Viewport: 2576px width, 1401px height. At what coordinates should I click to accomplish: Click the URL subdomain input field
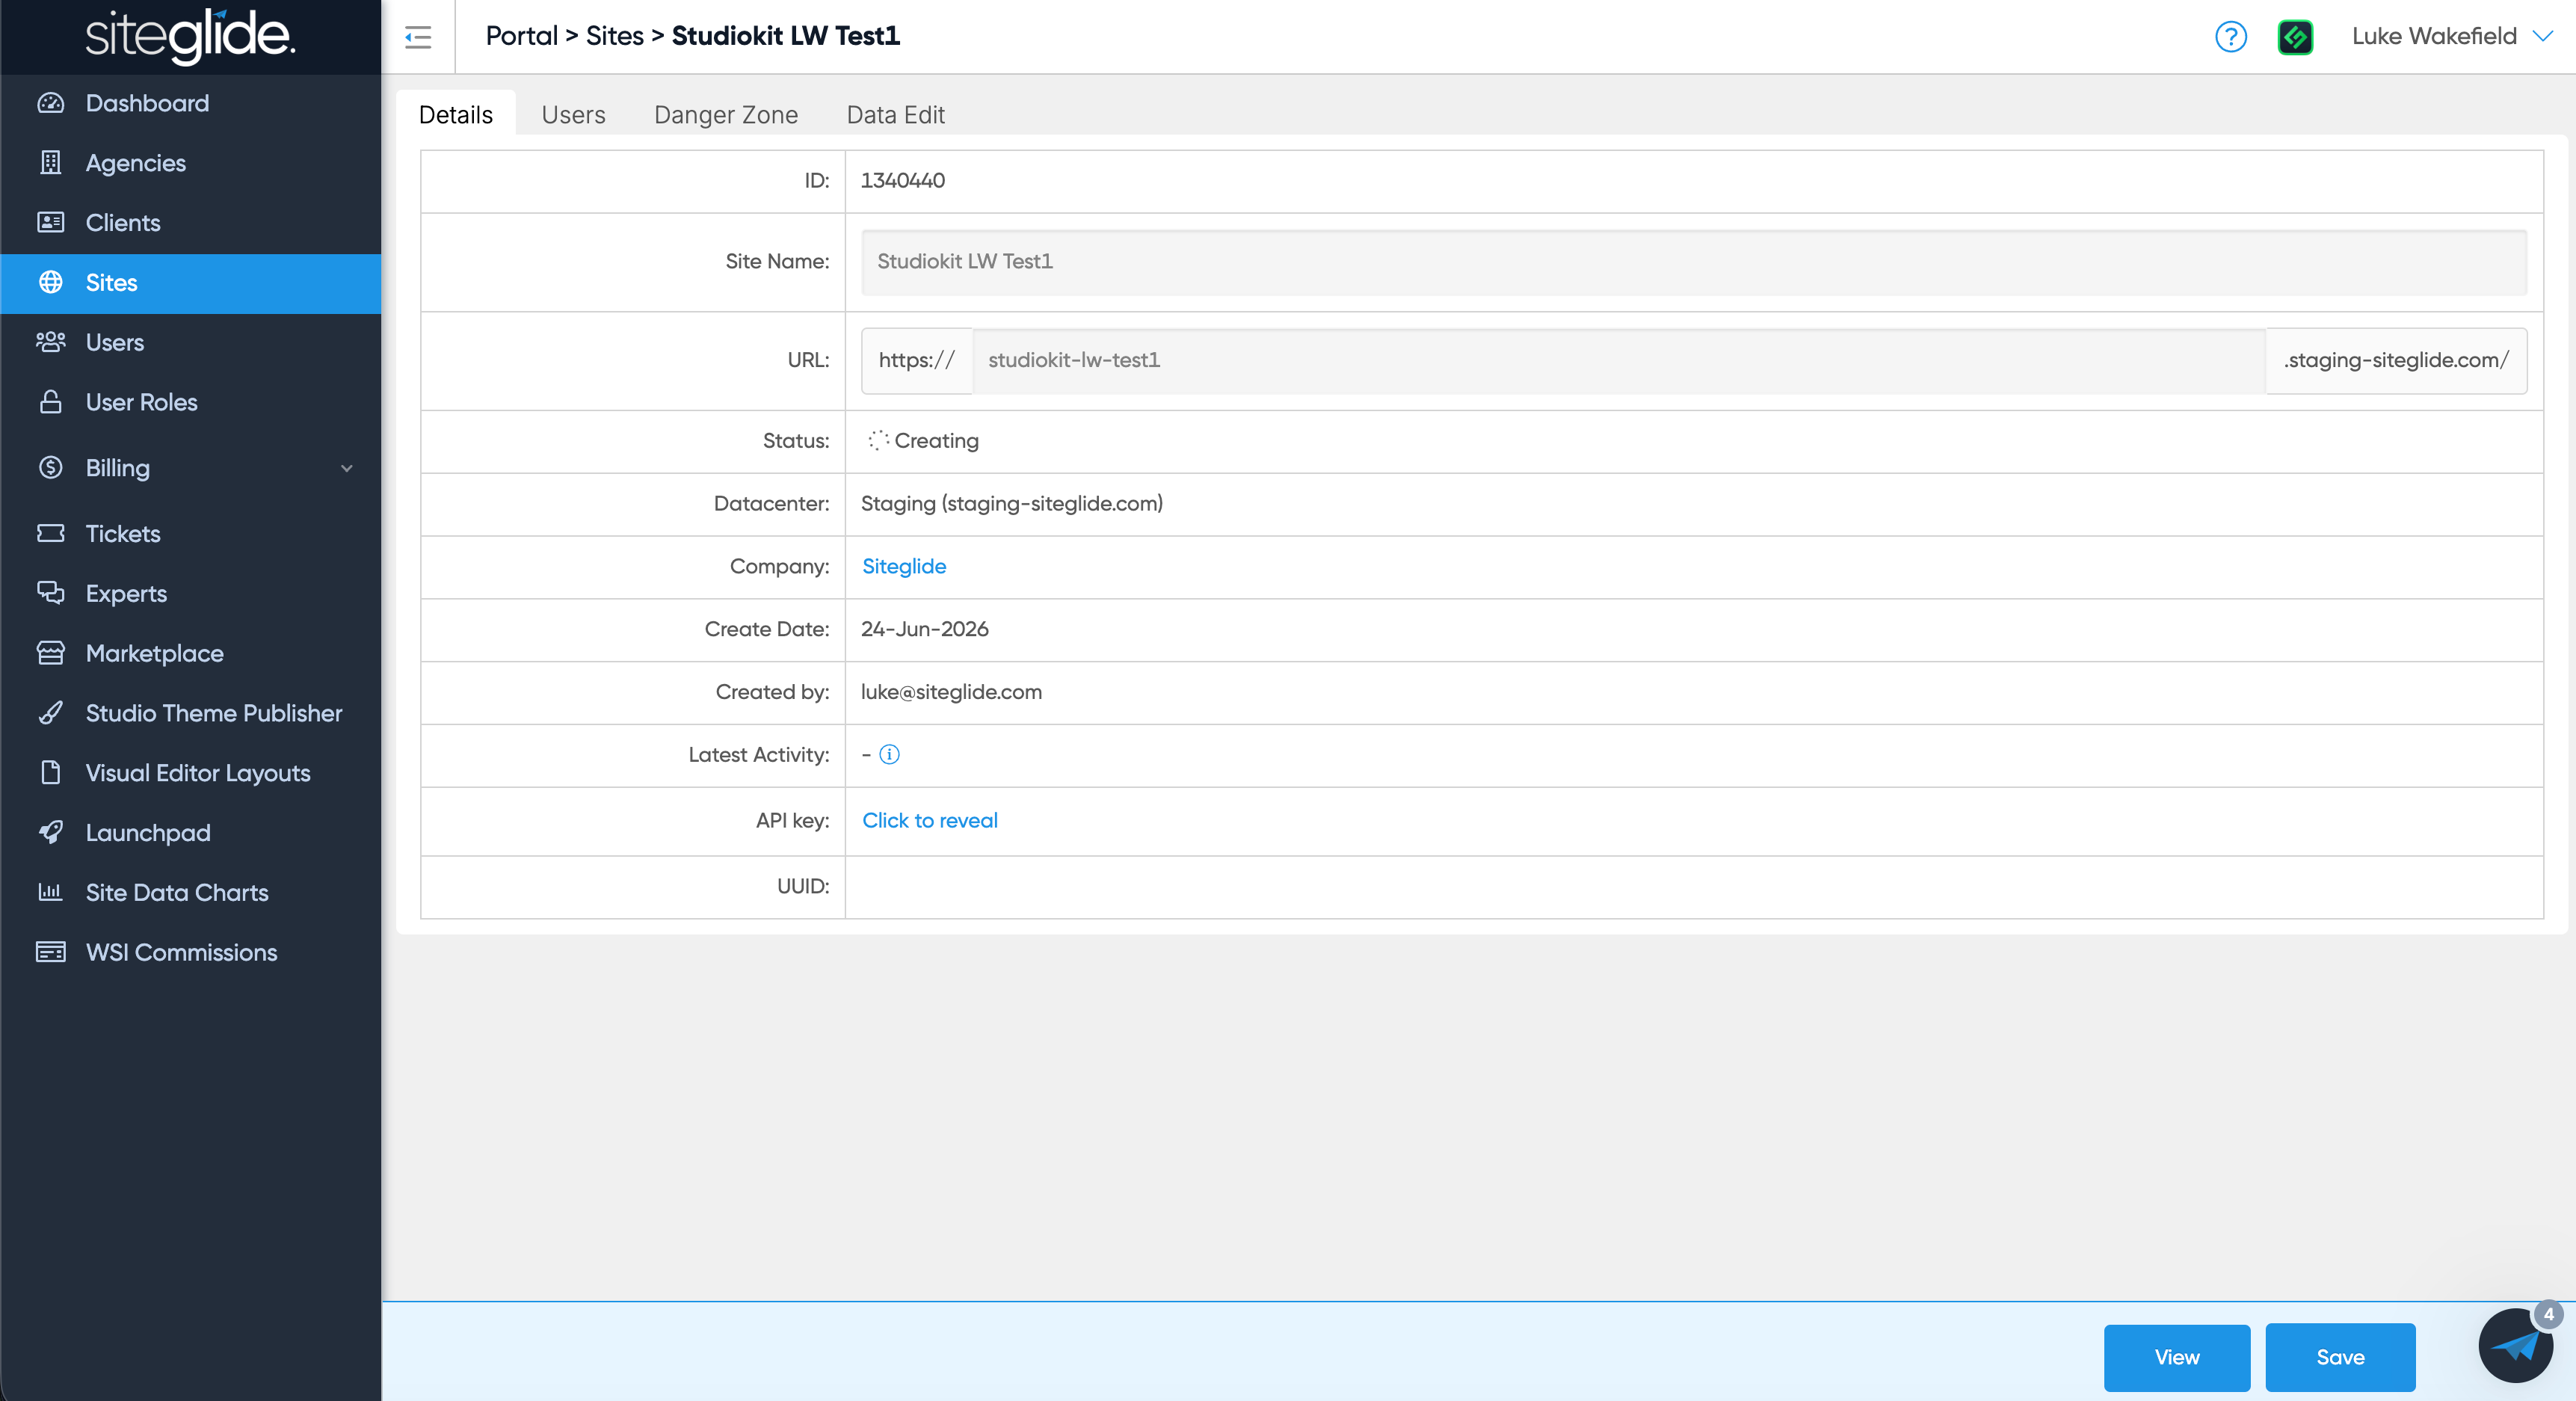pyautogui.click(x=1618, y=360)
